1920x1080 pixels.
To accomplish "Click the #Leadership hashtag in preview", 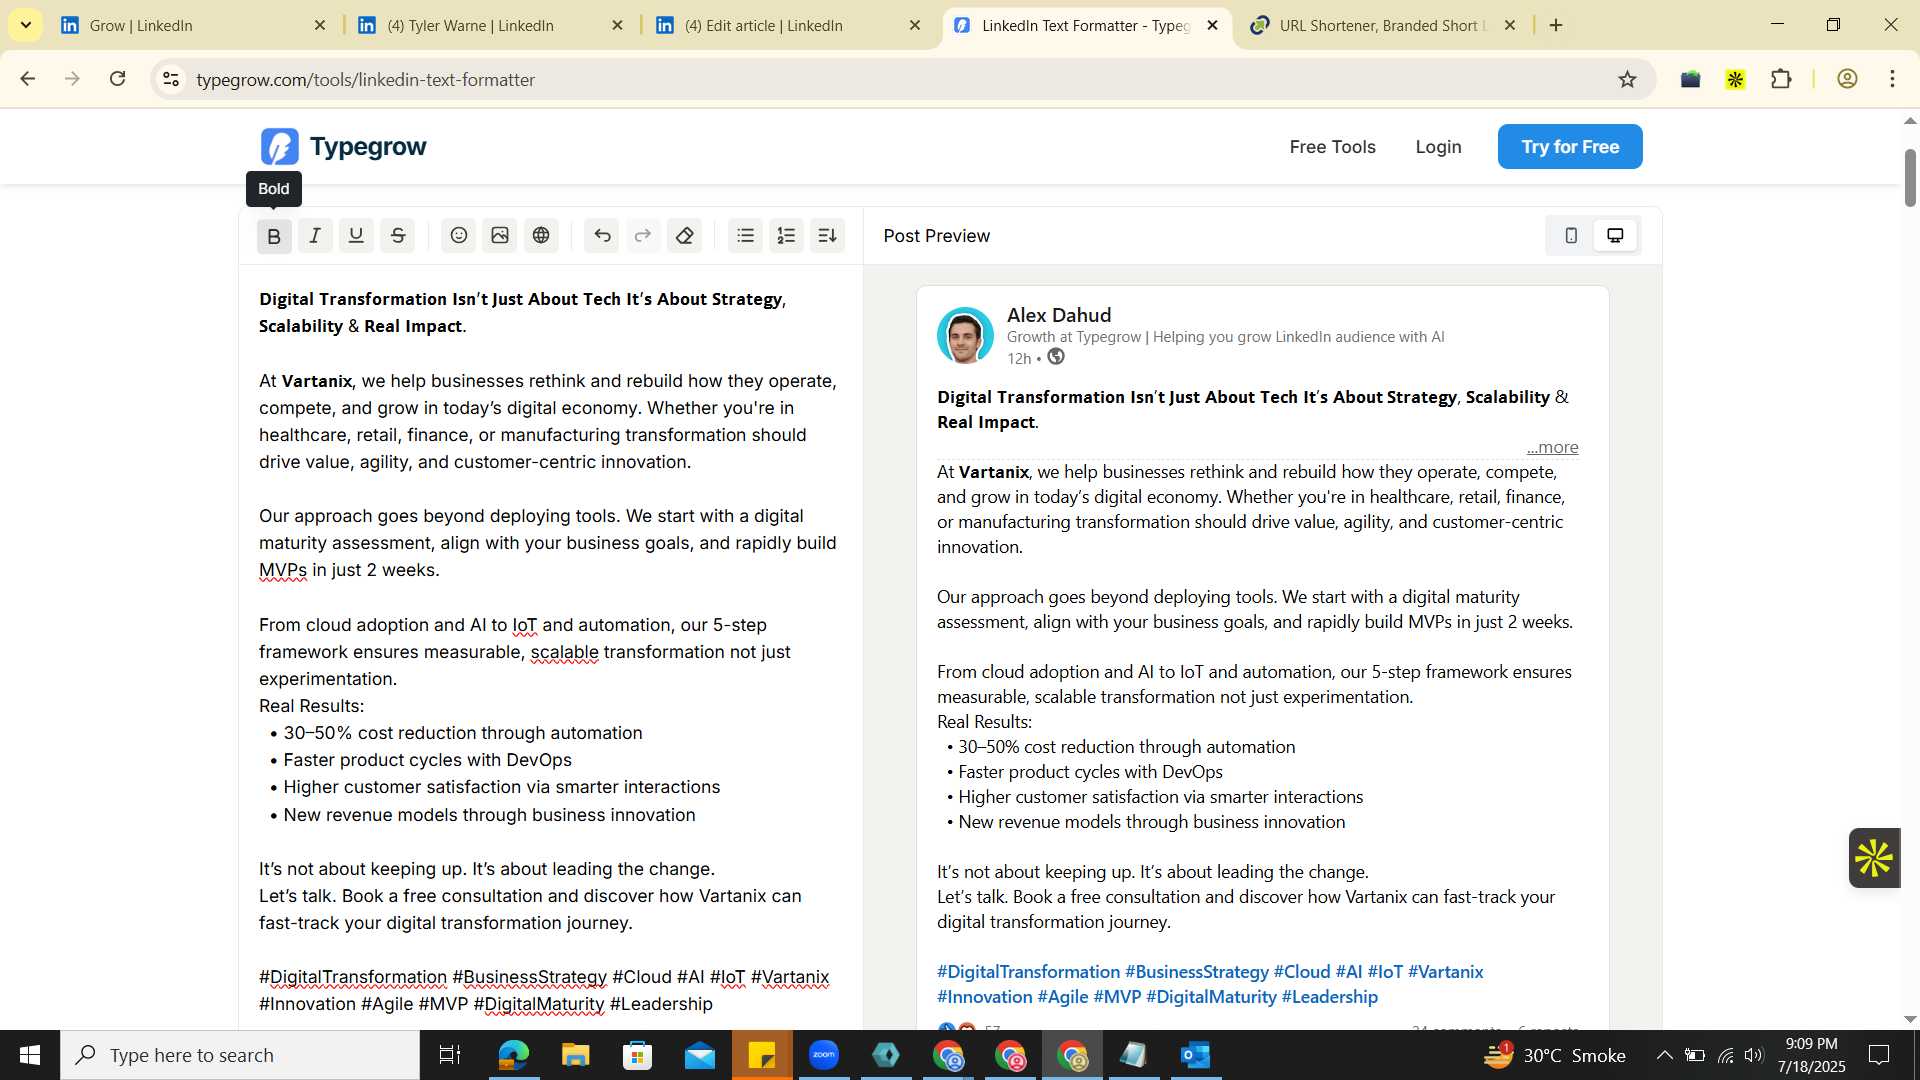I will (1330, 997).
